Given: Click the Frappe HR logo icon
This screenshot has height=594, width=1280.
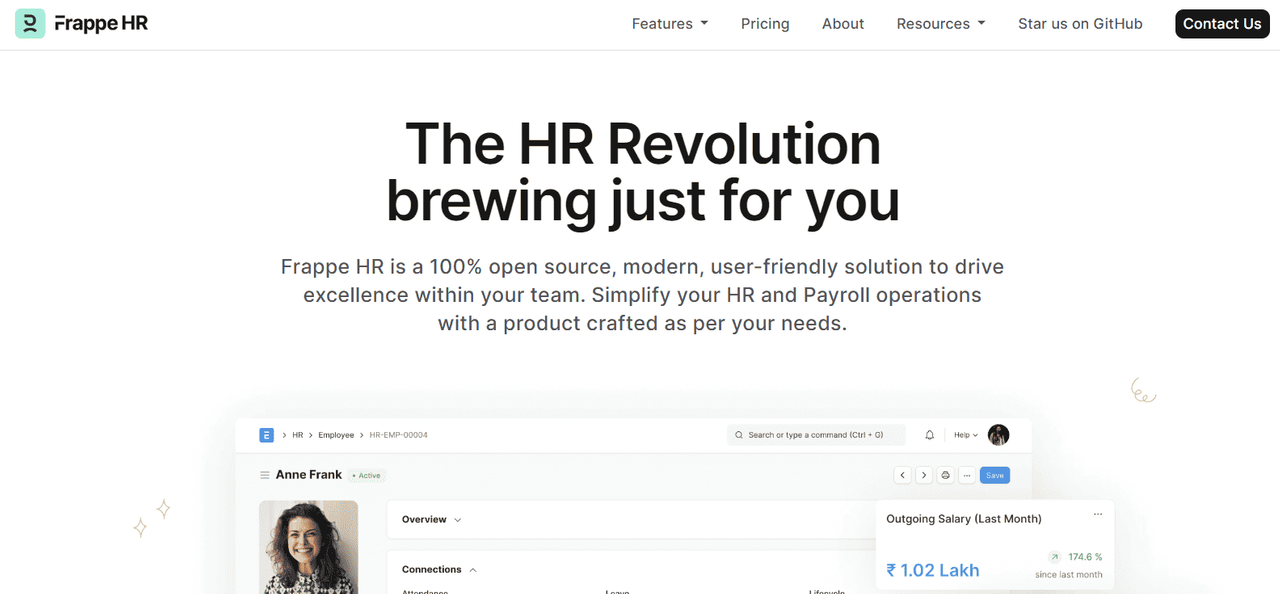Looking at the screenshot, I should 30,23.
